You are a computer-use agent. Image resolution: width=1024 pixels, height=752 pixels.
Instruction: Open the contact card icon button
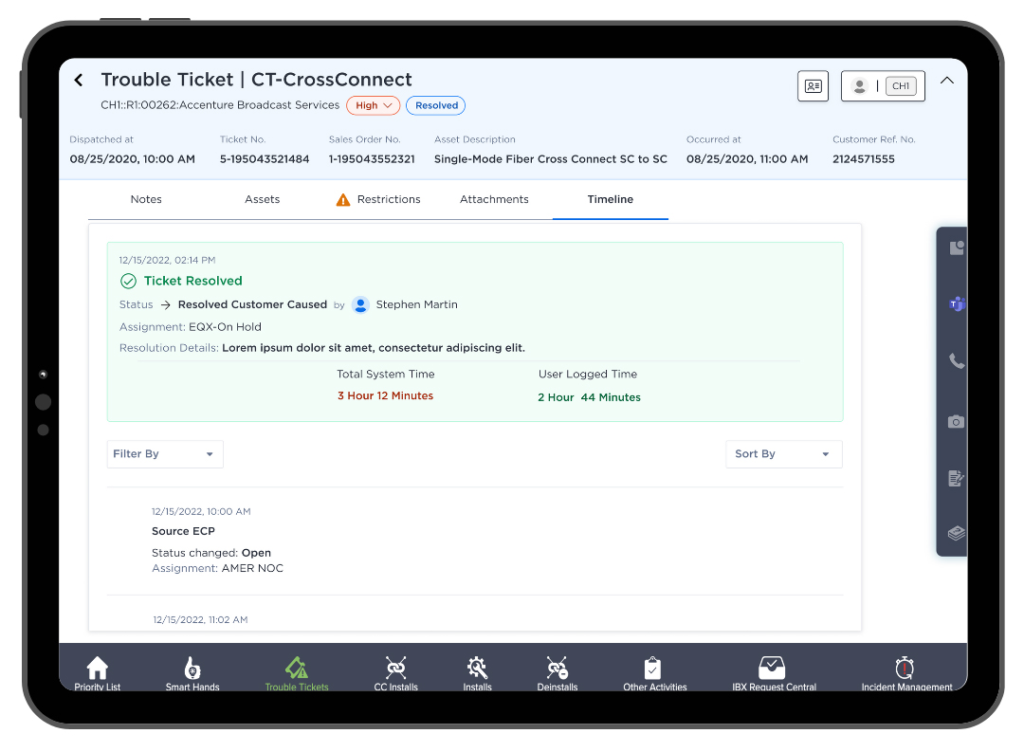(812, 86)
